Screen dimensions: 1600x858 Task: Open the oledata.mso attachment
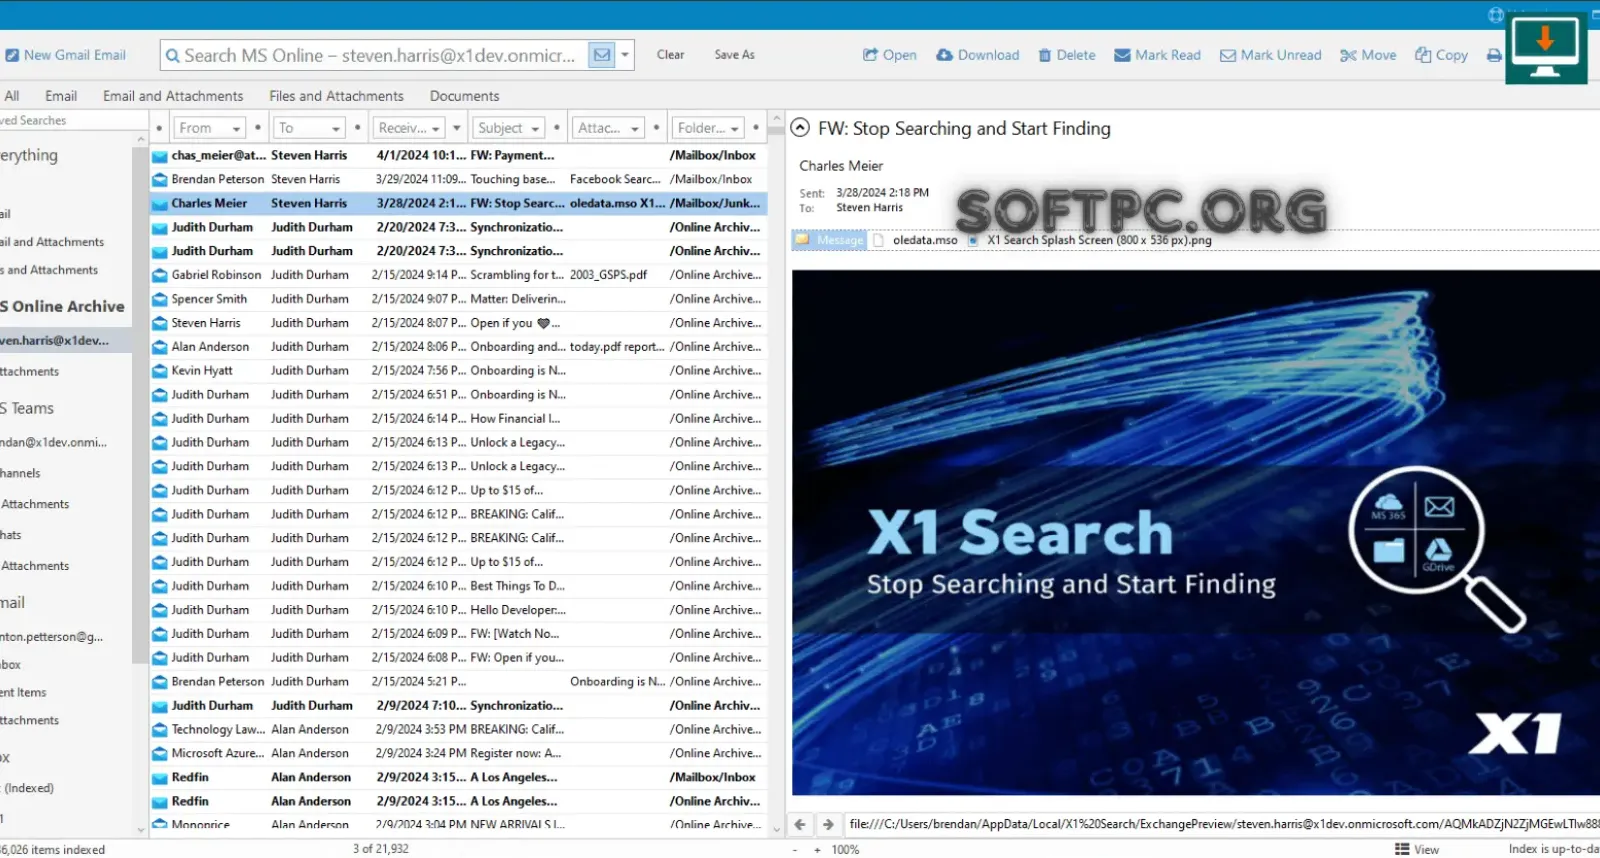tap(915, 240)
